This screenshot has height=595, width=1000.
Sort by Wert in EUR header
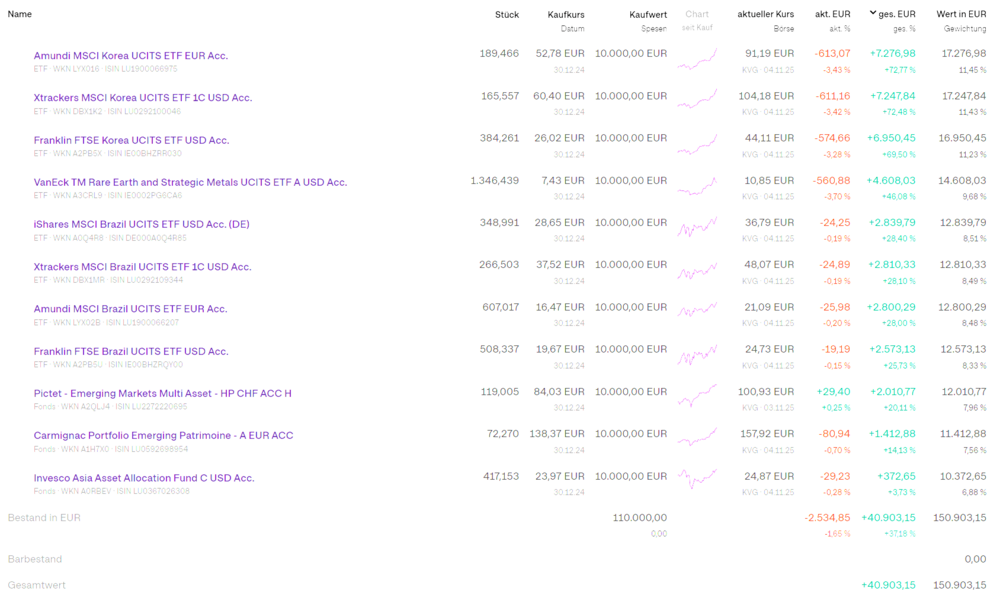(961, 14)
